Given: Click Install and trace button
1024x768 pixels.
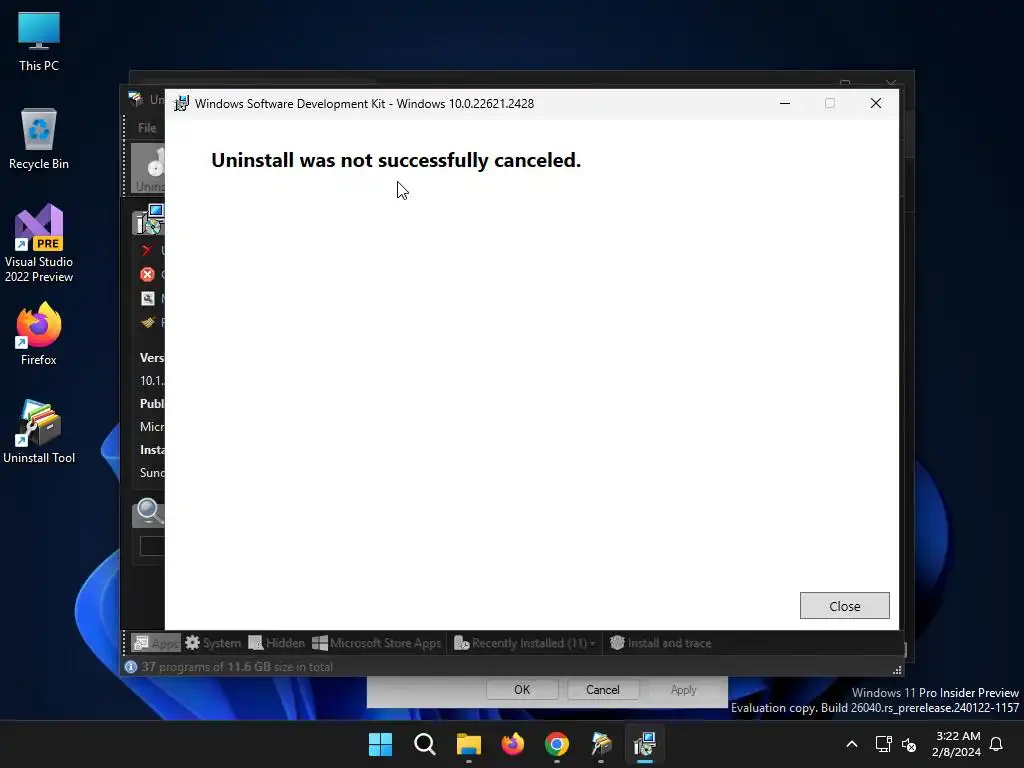Looking at the screenshot, I should [660, 643].
